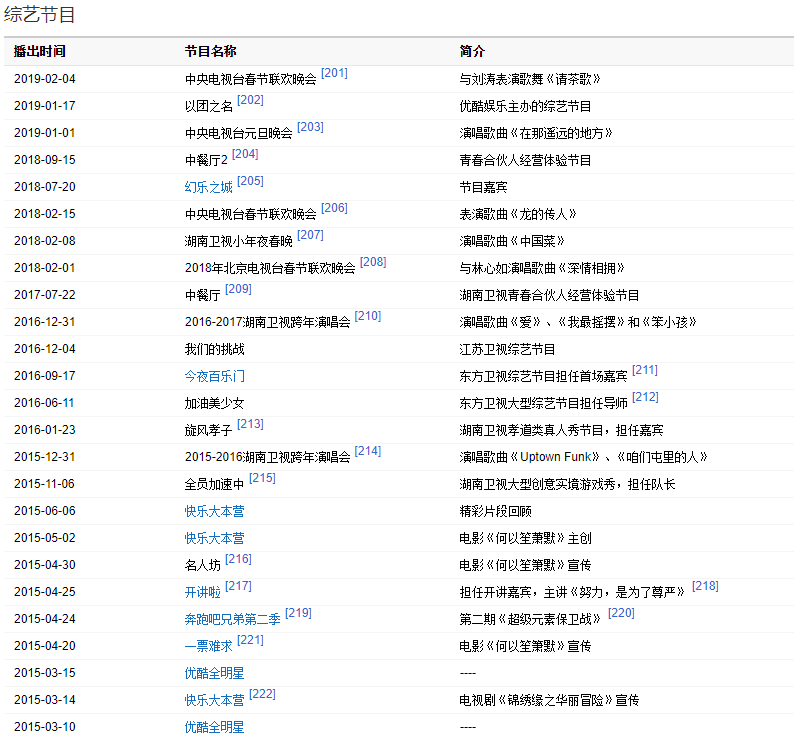View citation [208] for 北京电视台春节联欢晚会
Image resolution: width=800 pixels, height=735 pixels.
click(x=372, y=262)
